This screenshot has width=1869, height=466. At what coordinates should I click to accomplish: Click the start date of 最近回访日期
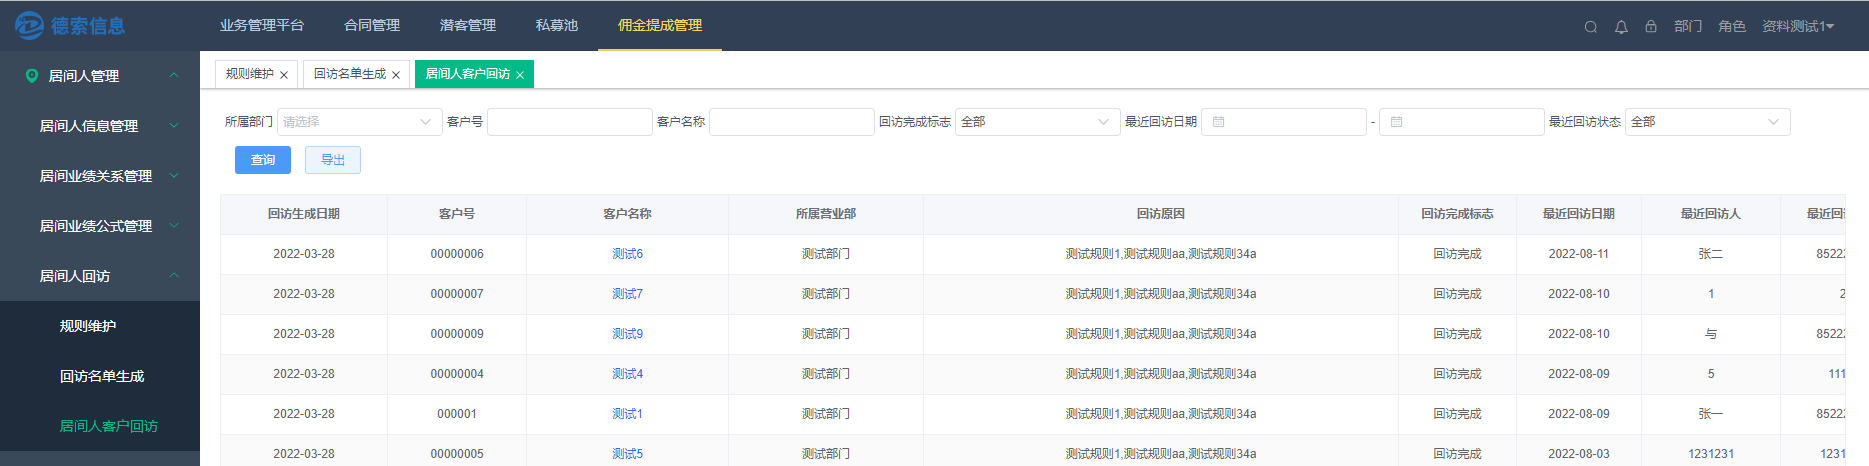tap(1284, 122)
